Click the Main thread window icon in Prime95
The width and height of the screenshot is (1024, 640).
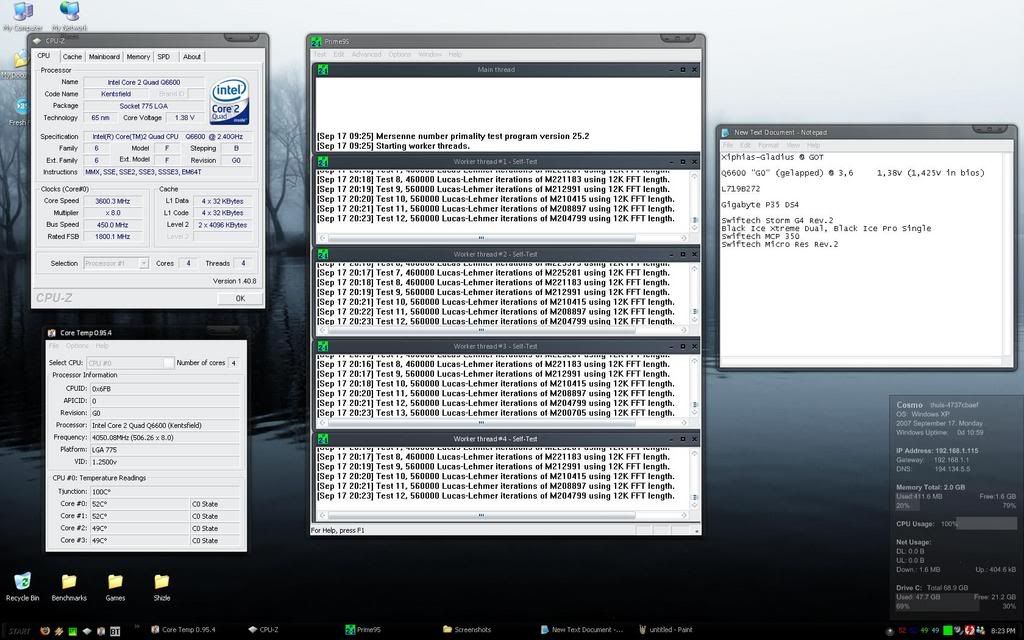323,69
